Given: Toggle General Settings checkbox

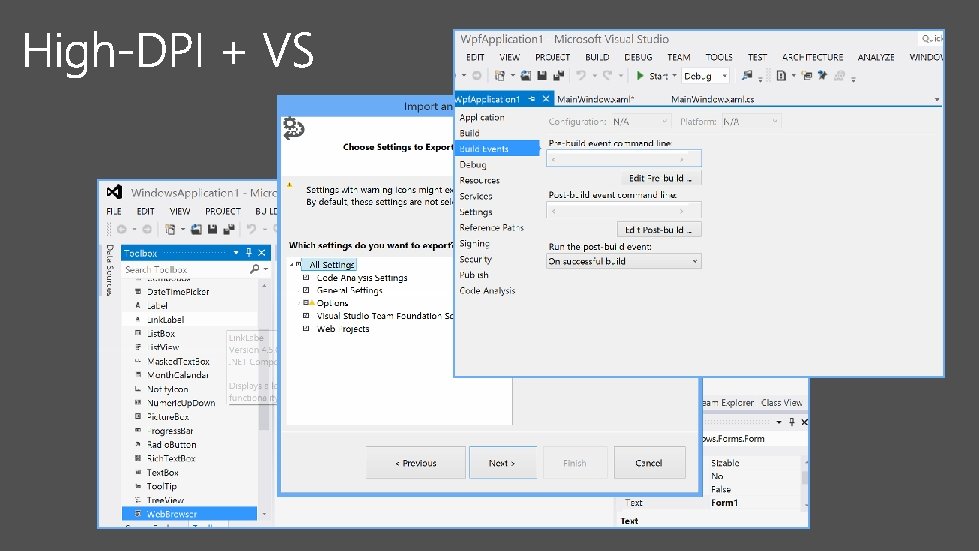Looking at the screenshot, I should tap(306, 290).
